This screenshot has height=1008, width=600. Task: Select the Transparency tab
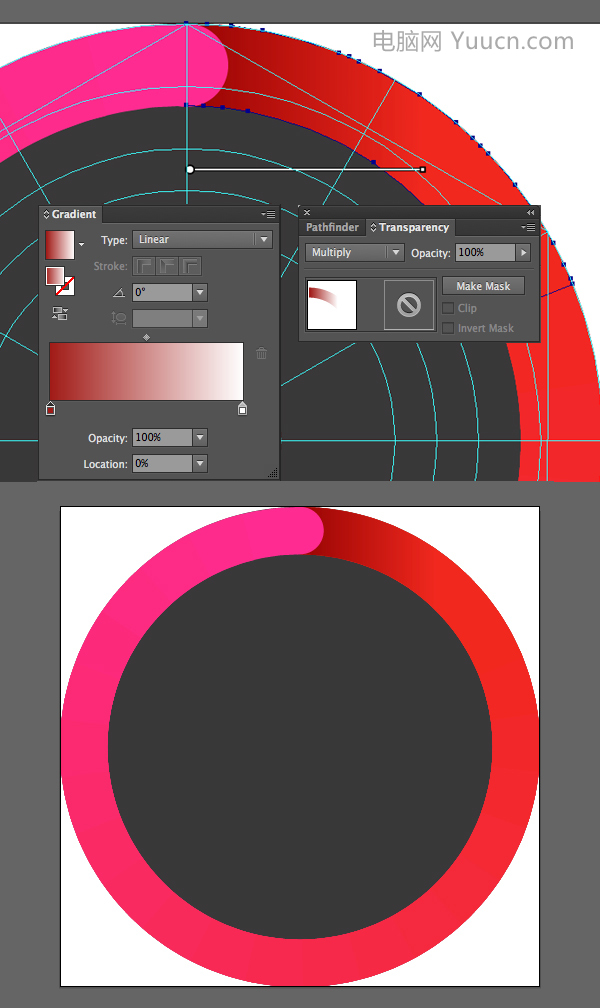coord(410,227)
